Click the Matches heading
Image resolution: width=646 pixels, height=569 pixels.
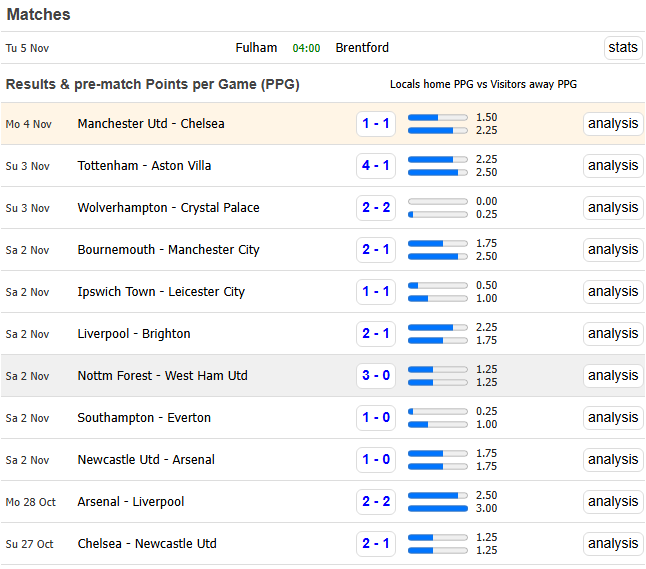point(39,15)
